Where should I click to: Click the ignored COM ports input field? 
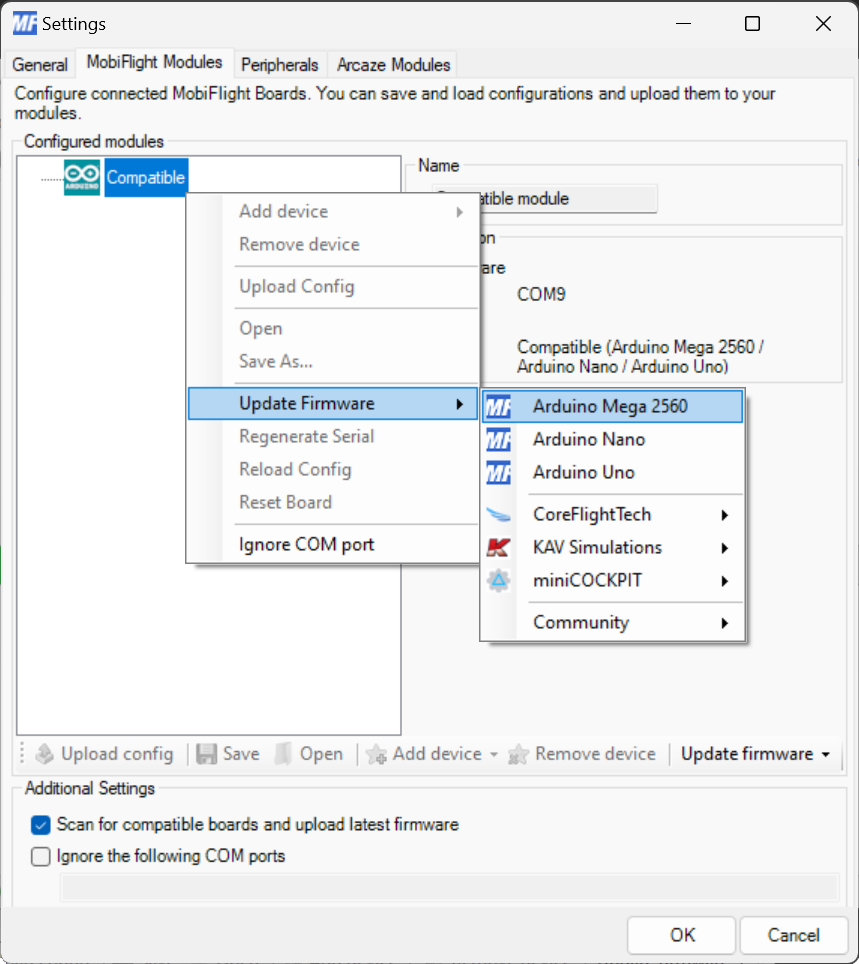[x=450, y=888]
